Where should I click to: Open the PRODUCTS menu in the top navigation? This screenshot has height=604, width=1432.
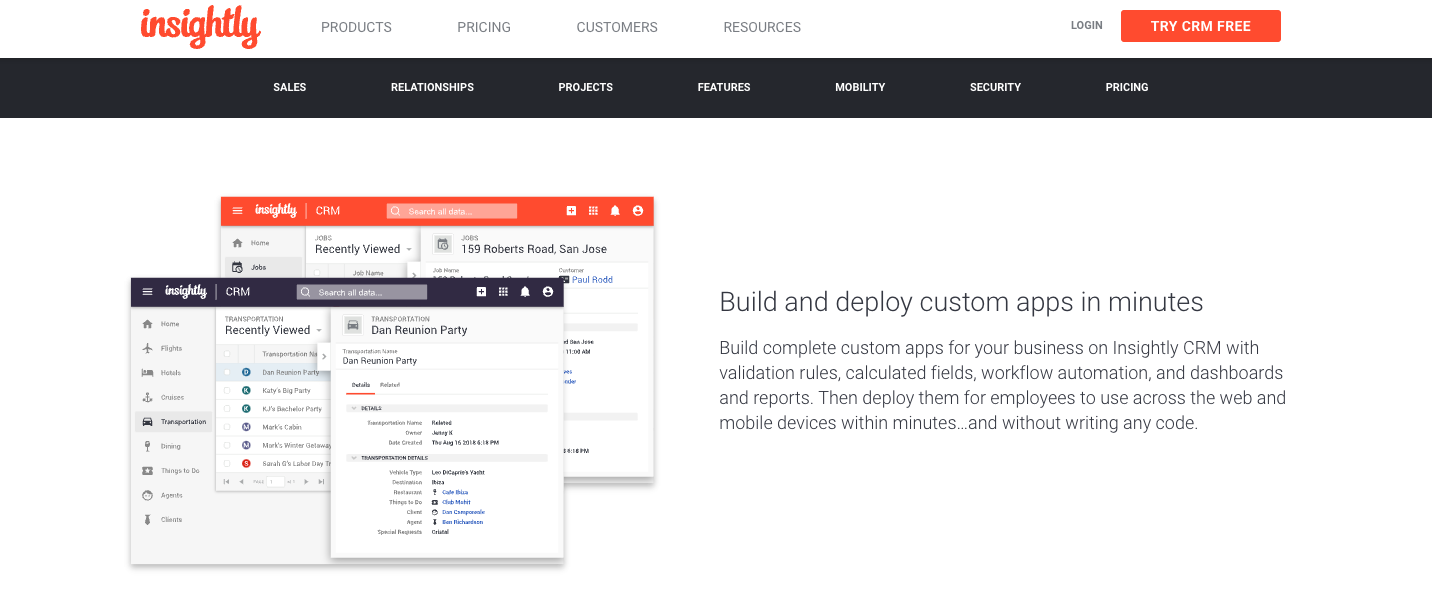356,27
